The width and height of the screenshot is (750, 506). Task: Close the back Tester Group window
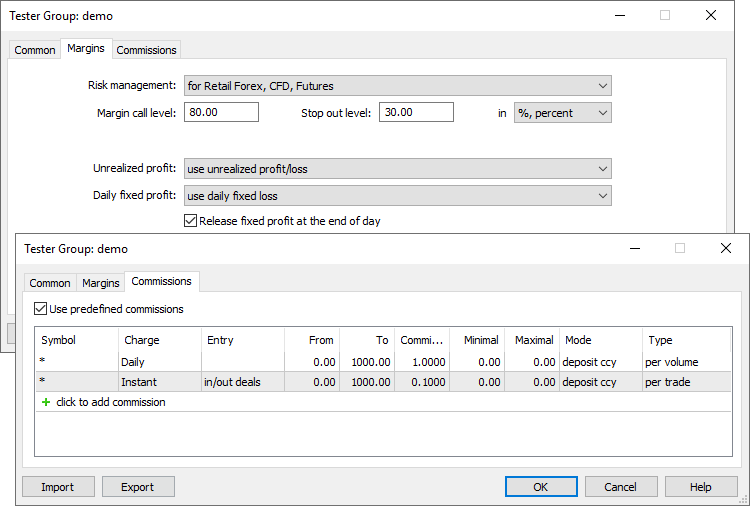coord(710,15)
